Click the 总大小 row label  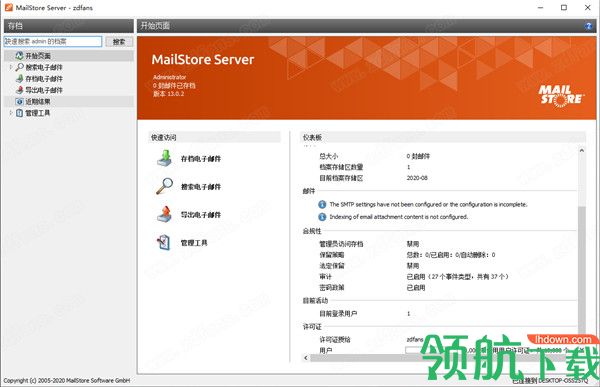[x=329, y=156]
